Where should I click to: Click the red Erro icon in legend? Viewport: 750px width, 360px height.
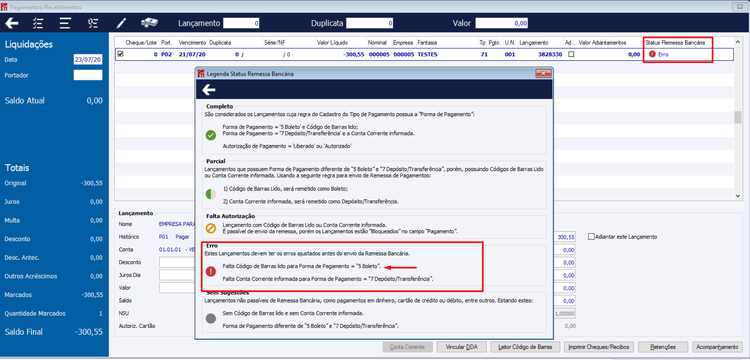click(x=211, y=272)
